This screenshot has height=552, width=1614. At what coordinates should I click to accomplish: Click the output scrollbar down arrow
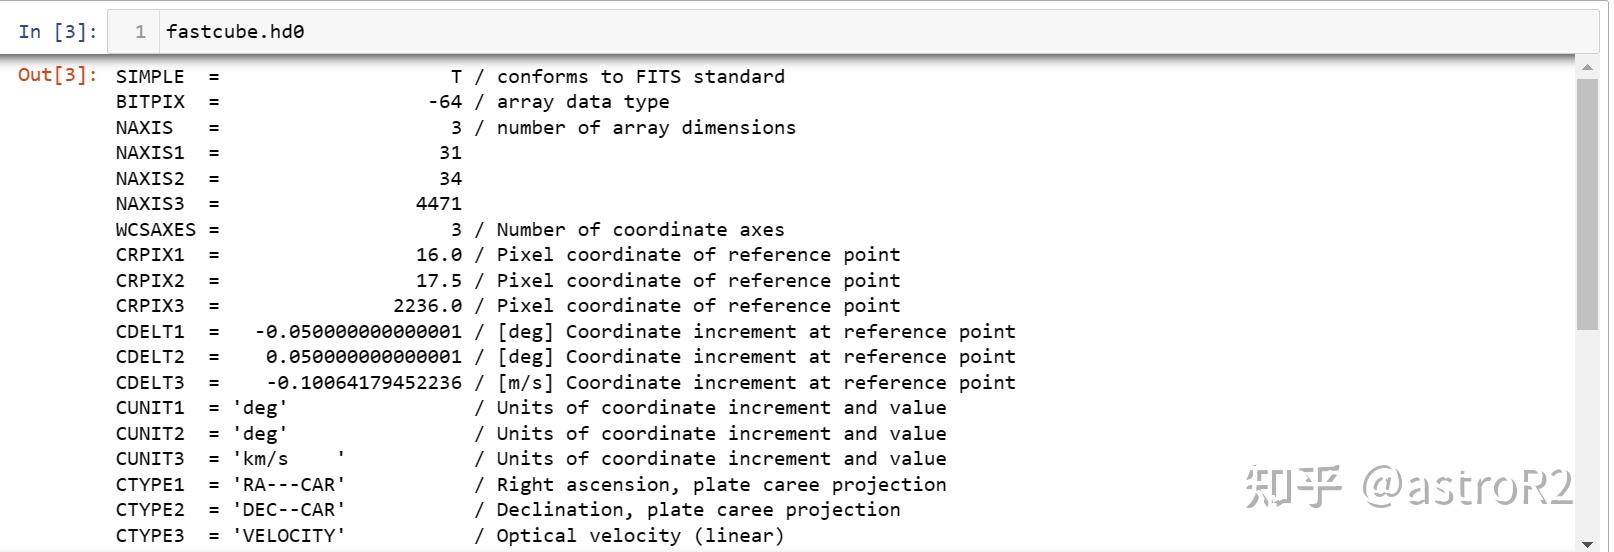(1587, 543)
